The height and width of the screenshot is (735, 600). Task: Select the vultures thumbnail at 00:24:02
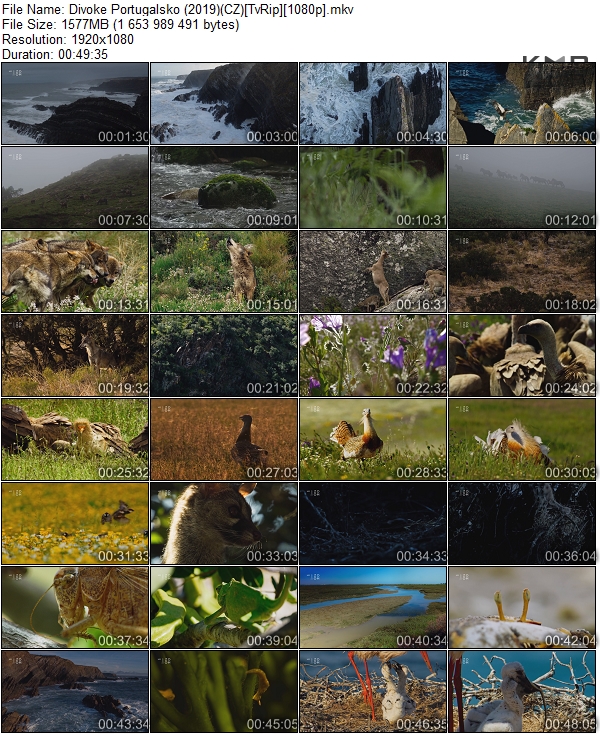[x=522, y=356]
